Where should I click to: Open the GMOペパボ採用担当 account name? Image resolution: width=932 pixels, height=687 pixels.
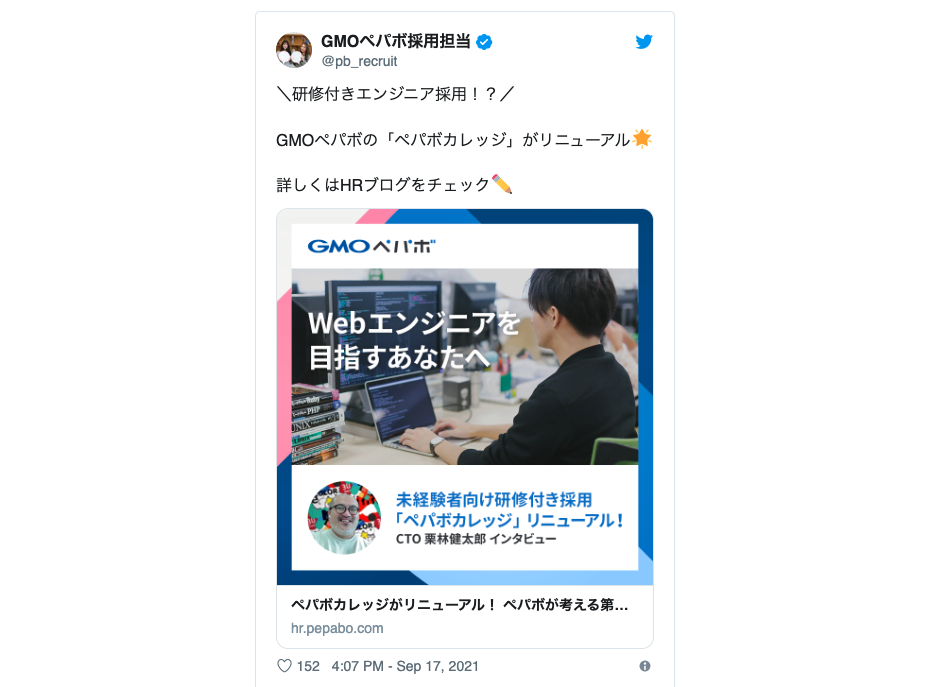click(396, 42)
